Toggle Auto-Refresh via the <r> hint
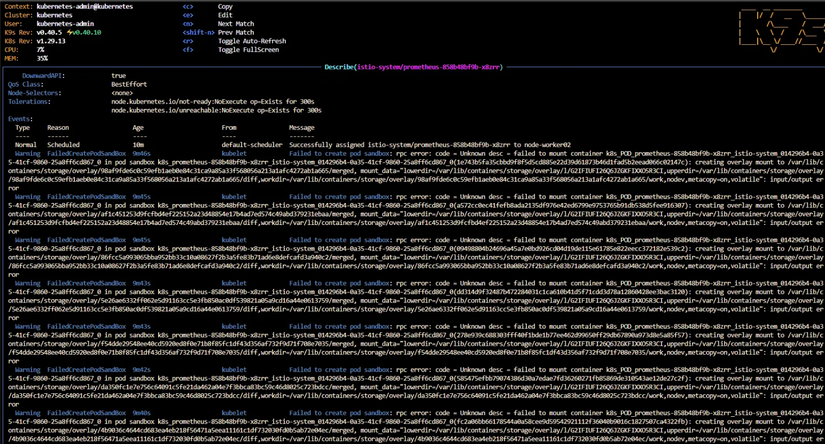 [234, 41]
